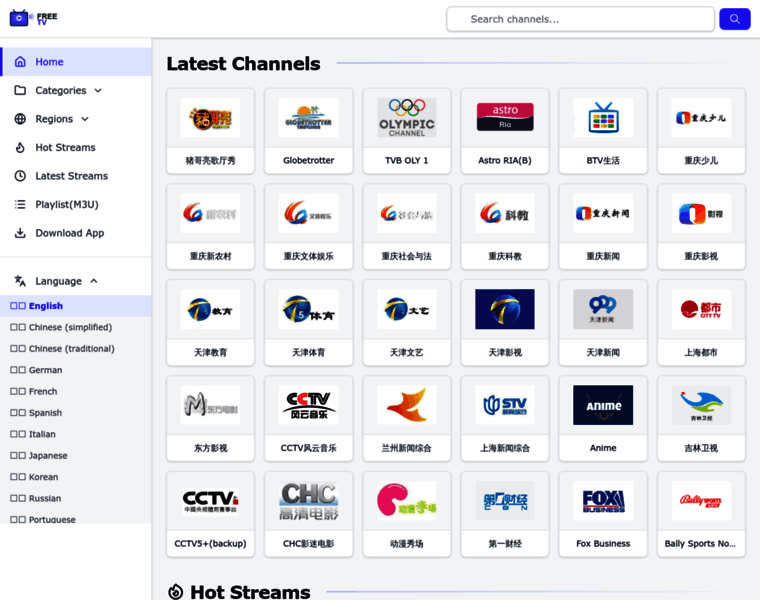Collapse the Language section chevron
The image size is (760, 600).
coord(94,281)
